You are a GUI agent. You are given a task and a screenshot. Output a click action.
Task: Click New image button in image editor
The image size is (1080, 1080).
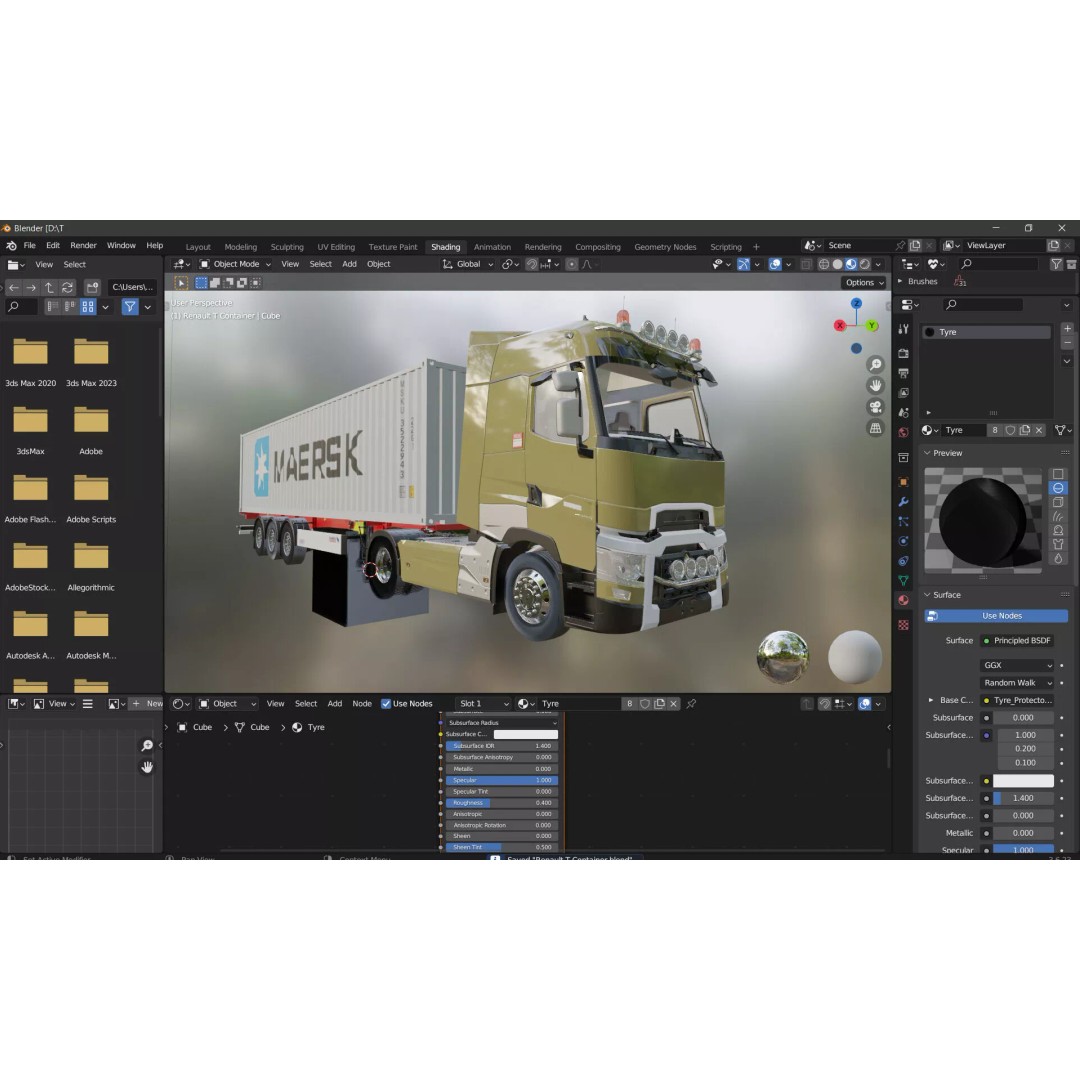(x=147, y=704)
